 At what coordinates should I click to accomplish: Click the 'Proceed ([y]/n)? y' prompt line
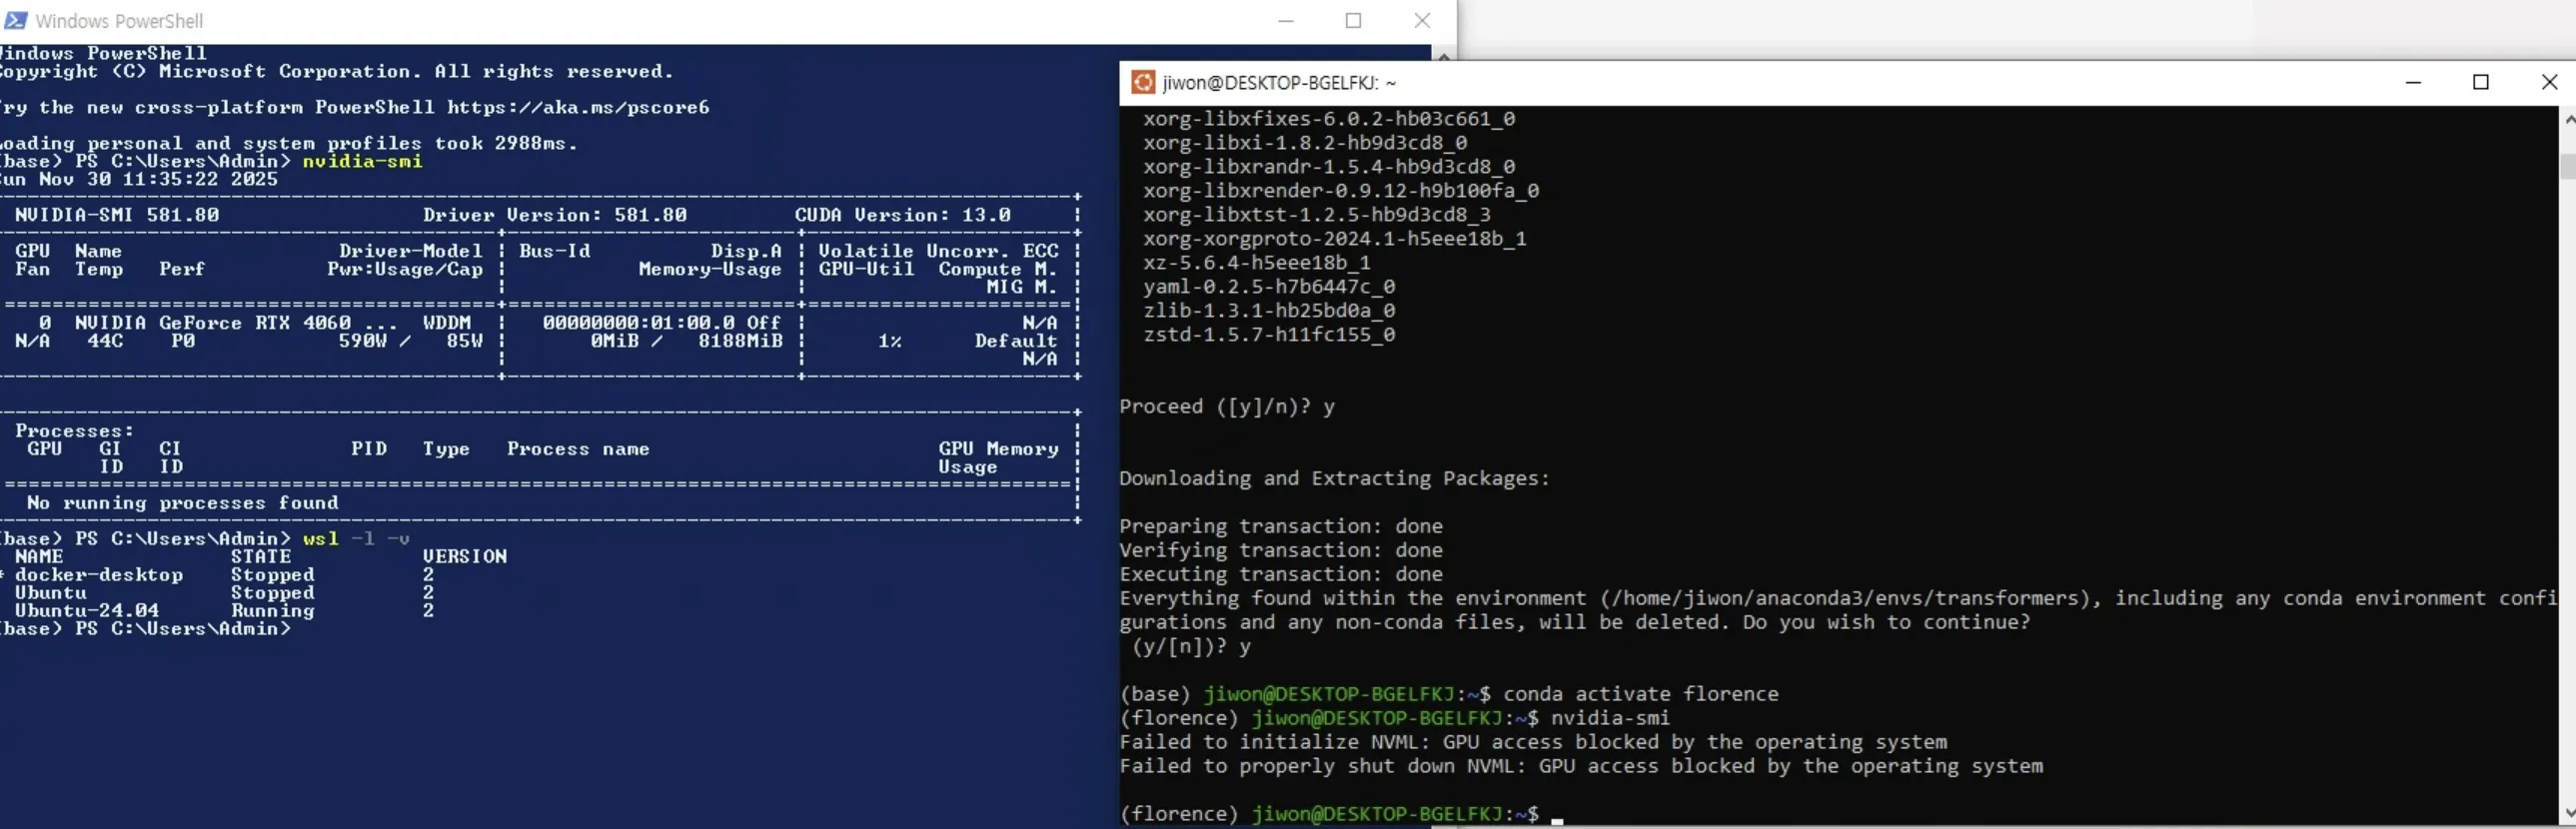point(1227,407)
